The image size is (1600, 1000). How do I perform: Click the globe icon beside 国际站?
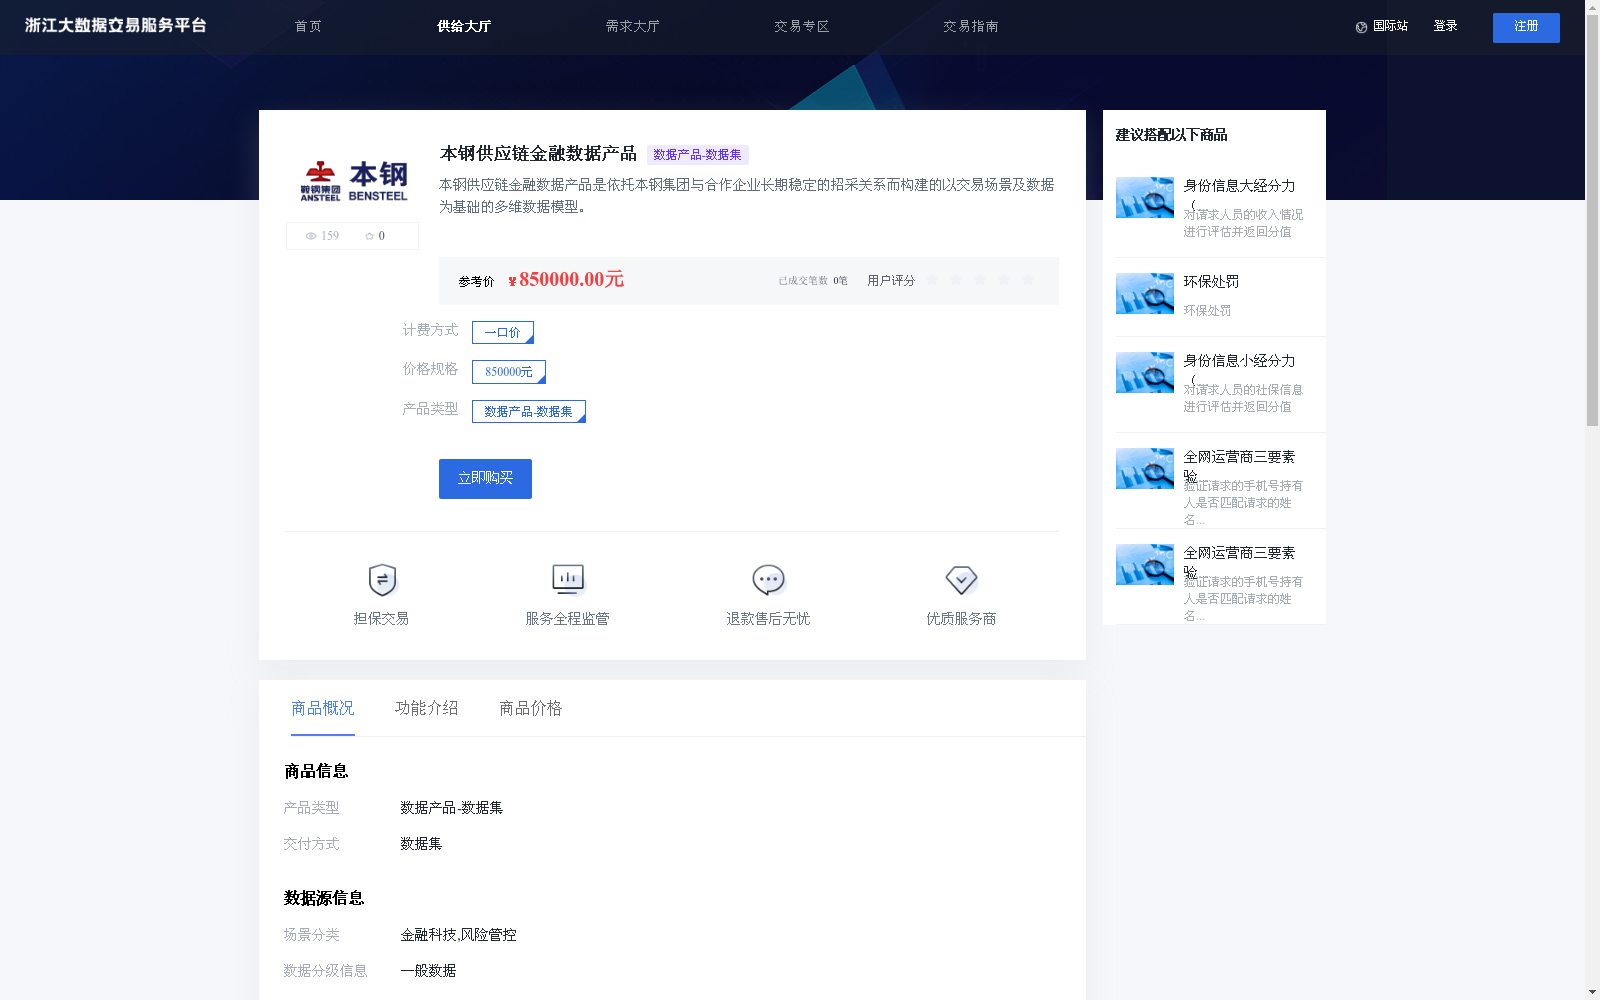click(1359, 27)
